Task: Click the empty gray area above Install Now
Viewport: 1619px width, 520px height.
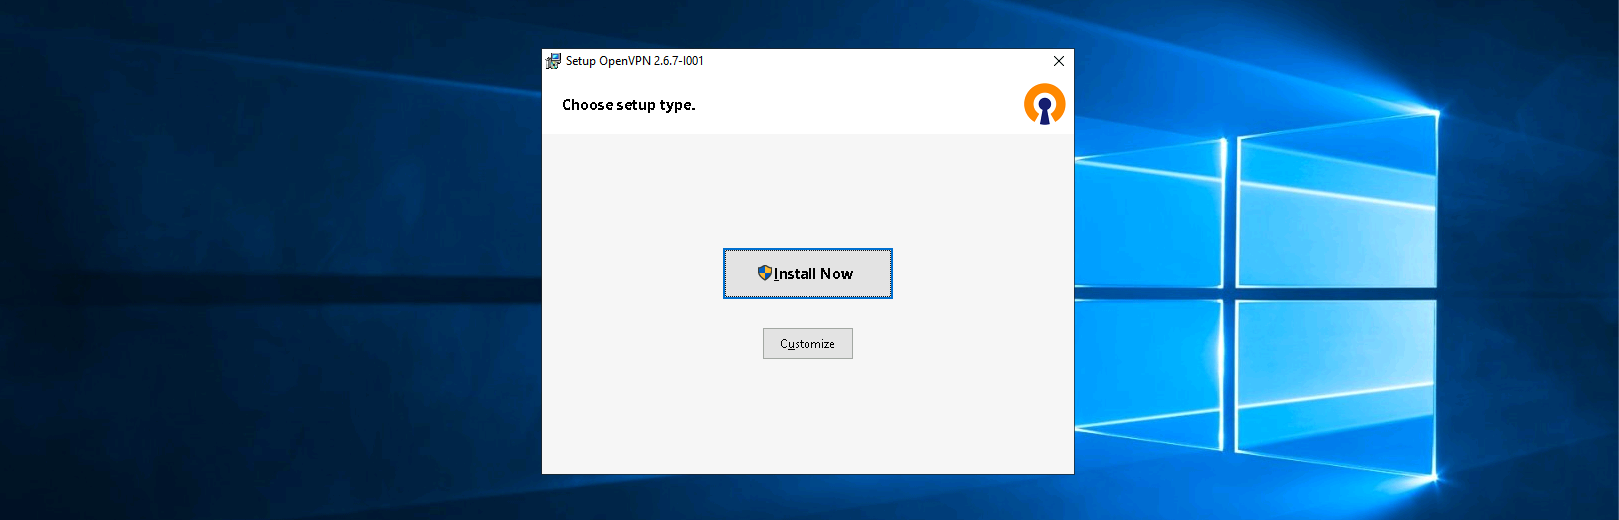Action: pos(807,190)
